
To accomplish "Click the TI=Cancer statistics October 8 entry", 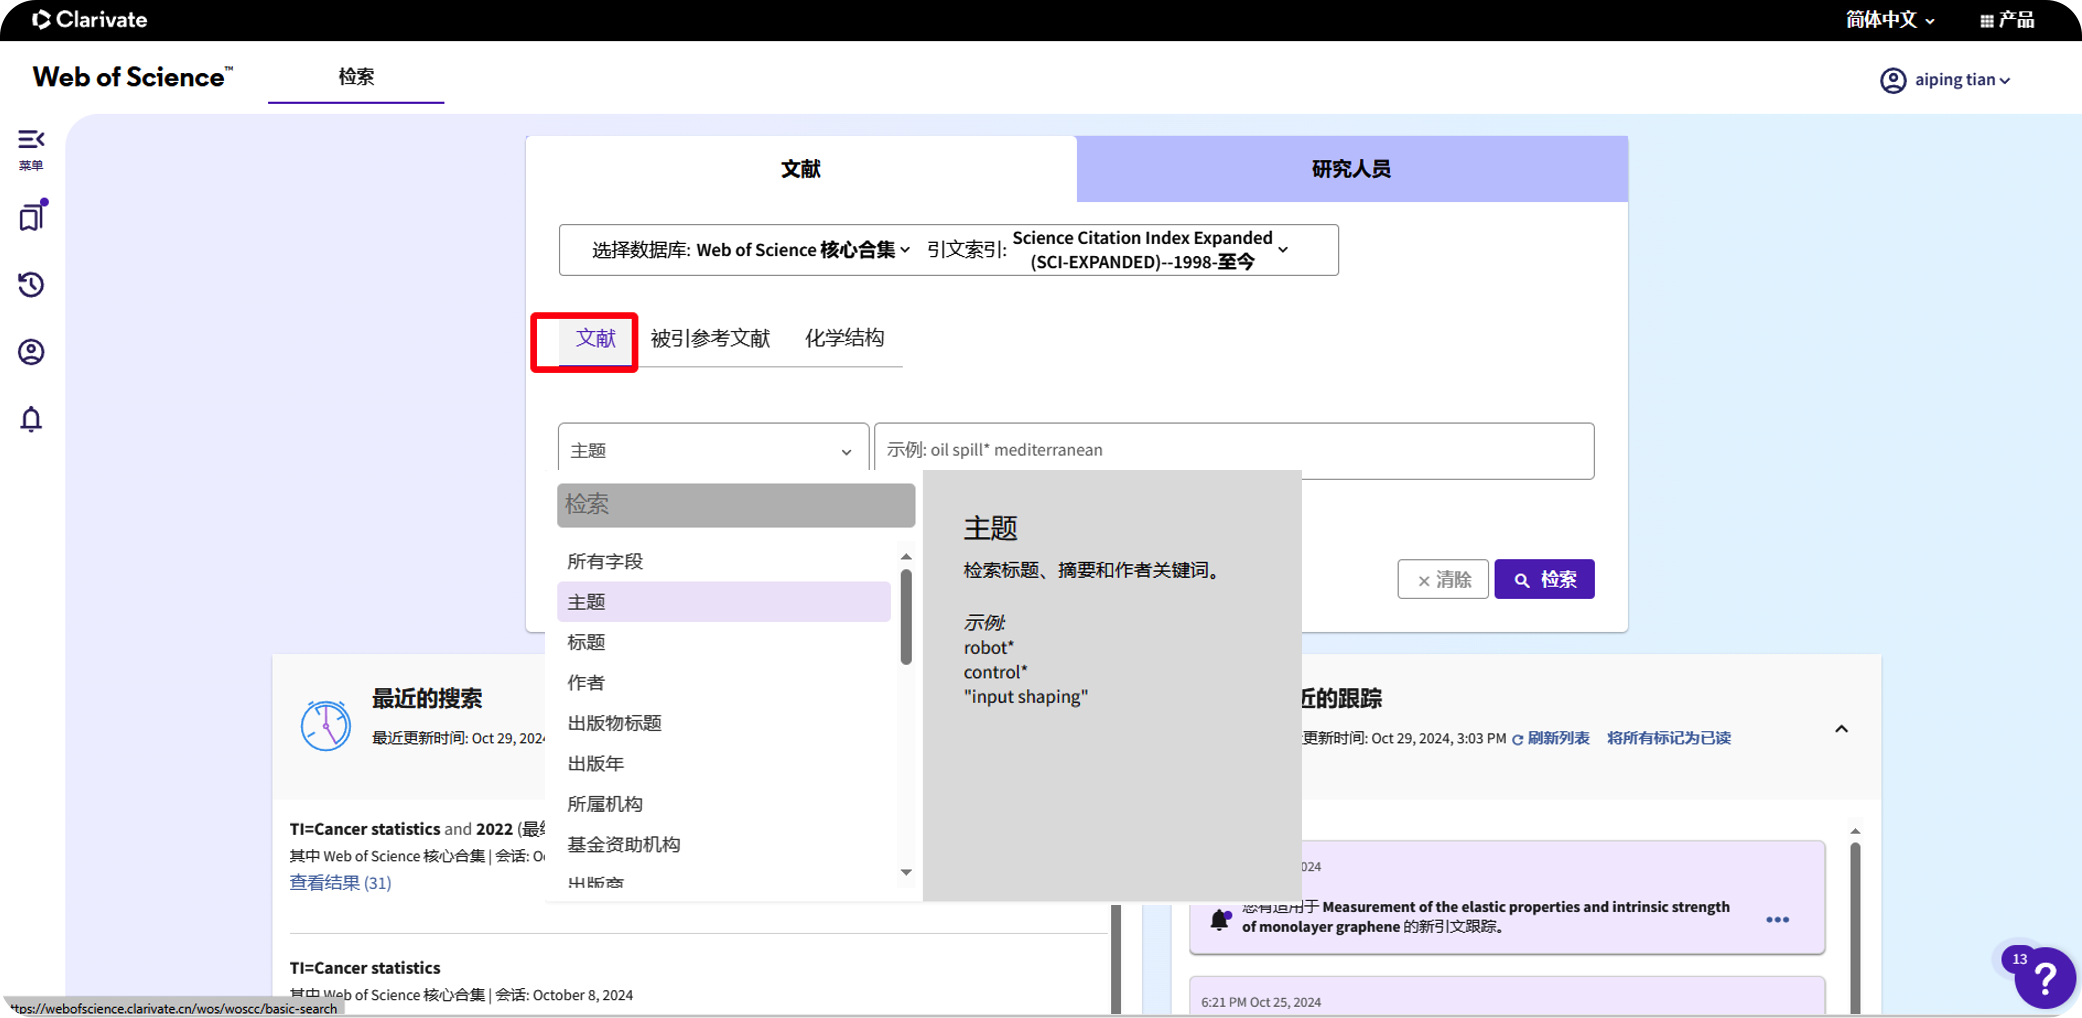I will point(365,968).
